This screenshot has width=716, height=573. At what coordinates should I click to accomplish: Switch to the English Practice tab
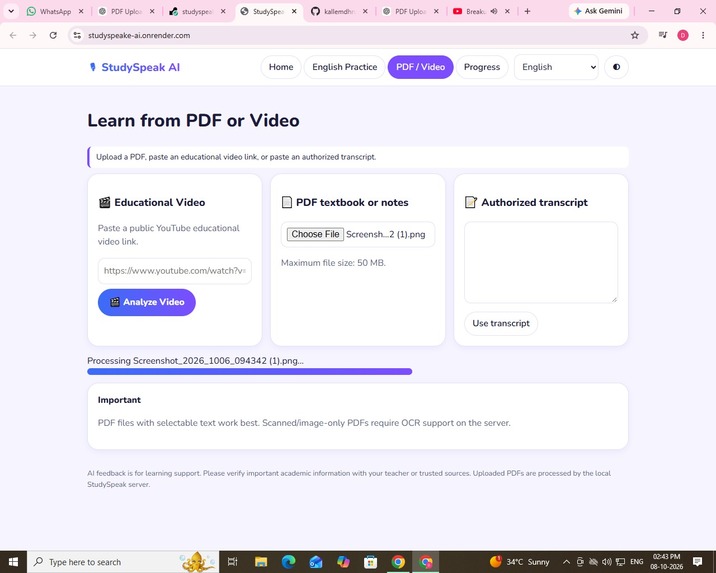coord(344,67)
